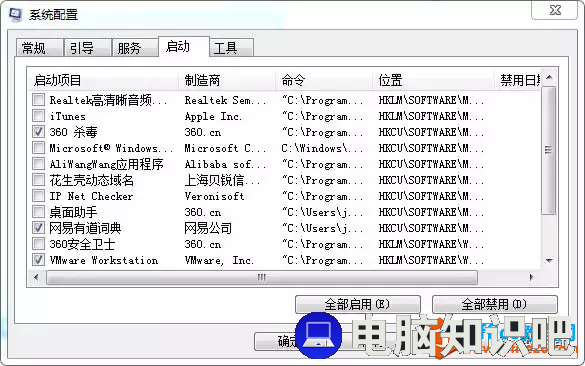Select the 引导 tab
Screen dimensions: 585x366
[87, 48]
